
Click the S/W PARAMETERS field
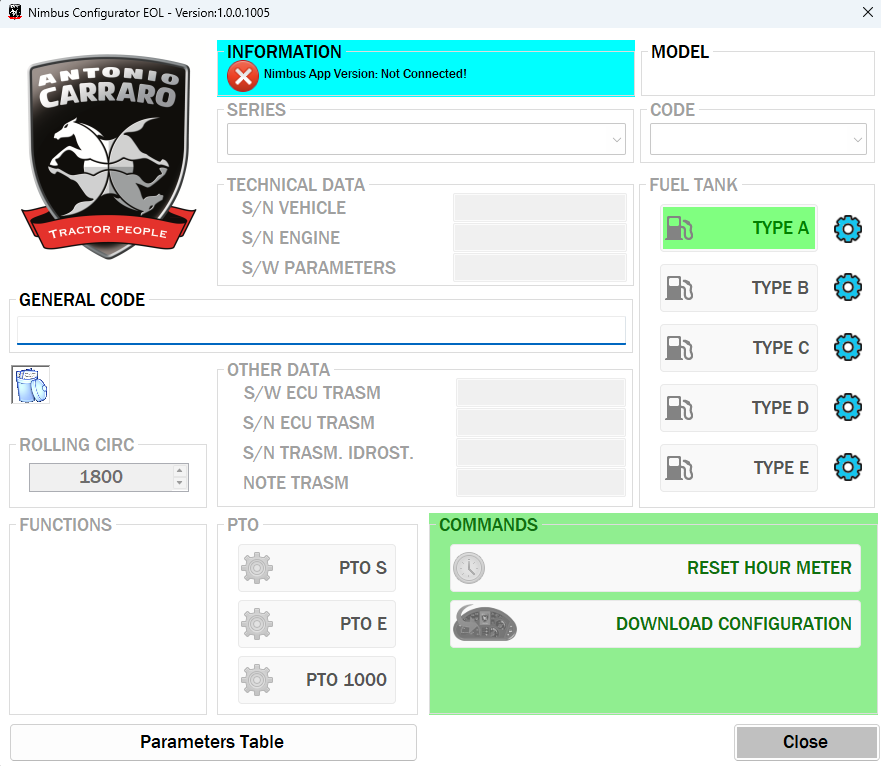point(540,268)
